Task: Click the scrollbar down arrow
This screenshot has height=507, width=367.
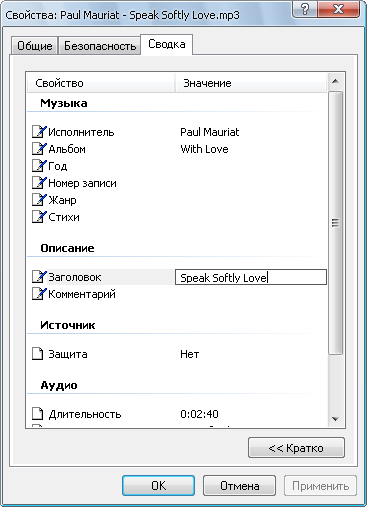Action: pyautogui.click(x=335, y=419)
